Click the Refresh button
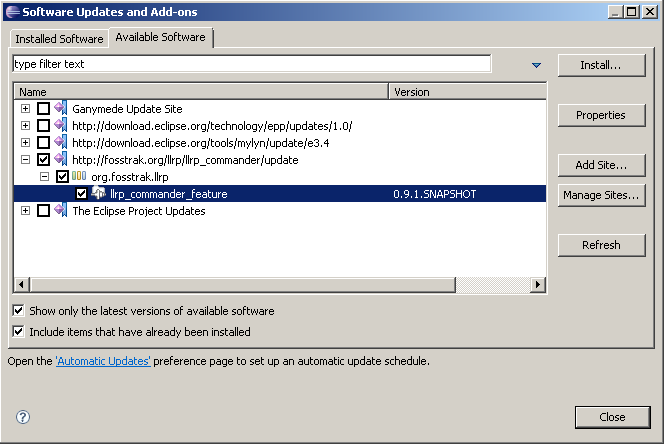Viewport: 664px width, 444px height. (601, 245)
